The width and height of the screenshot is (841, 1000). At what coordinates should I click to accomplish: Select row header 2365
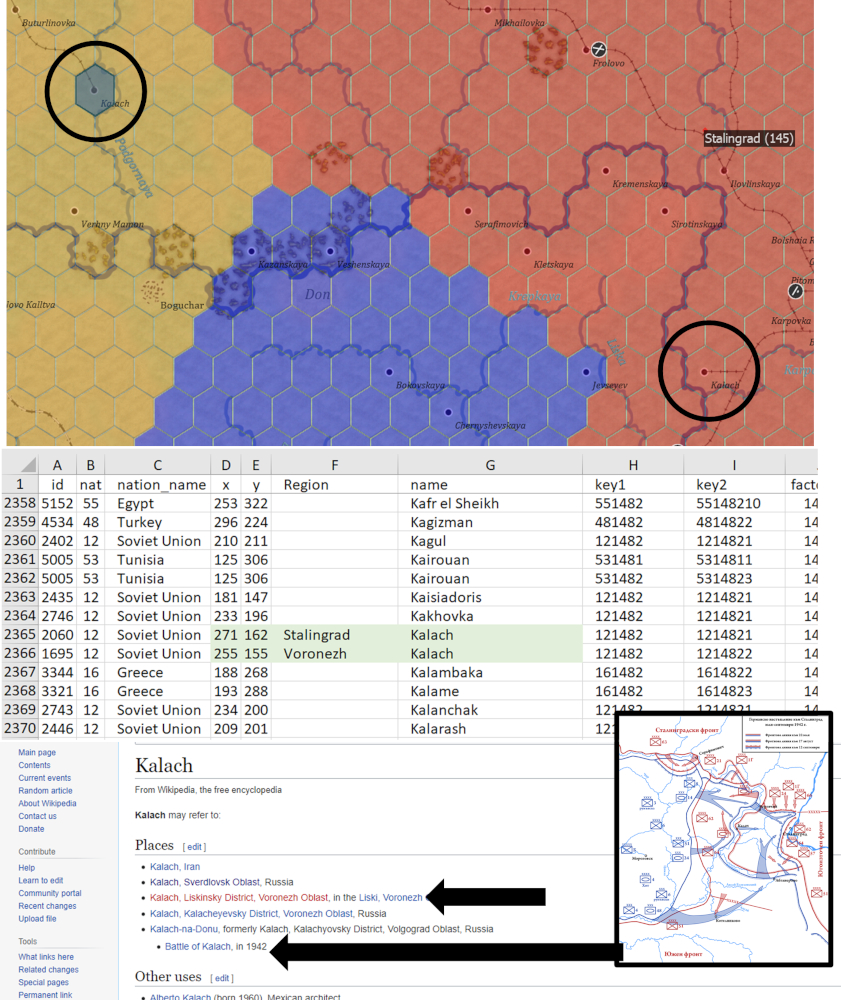pyautogui.click(x=20, y=635)
